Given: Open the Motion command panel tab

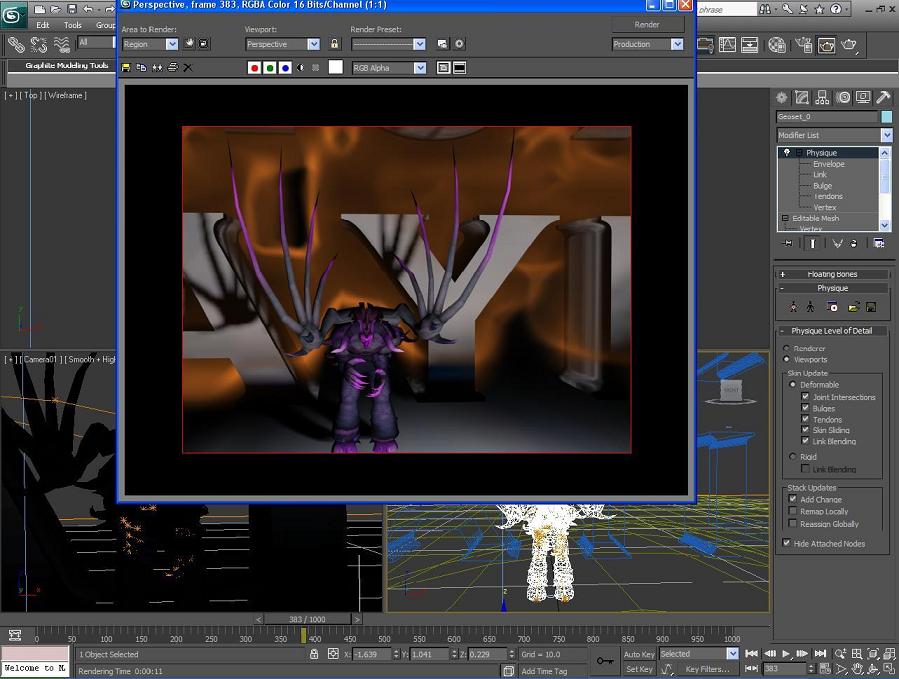Looking at the screenshot, I should 843,97.
